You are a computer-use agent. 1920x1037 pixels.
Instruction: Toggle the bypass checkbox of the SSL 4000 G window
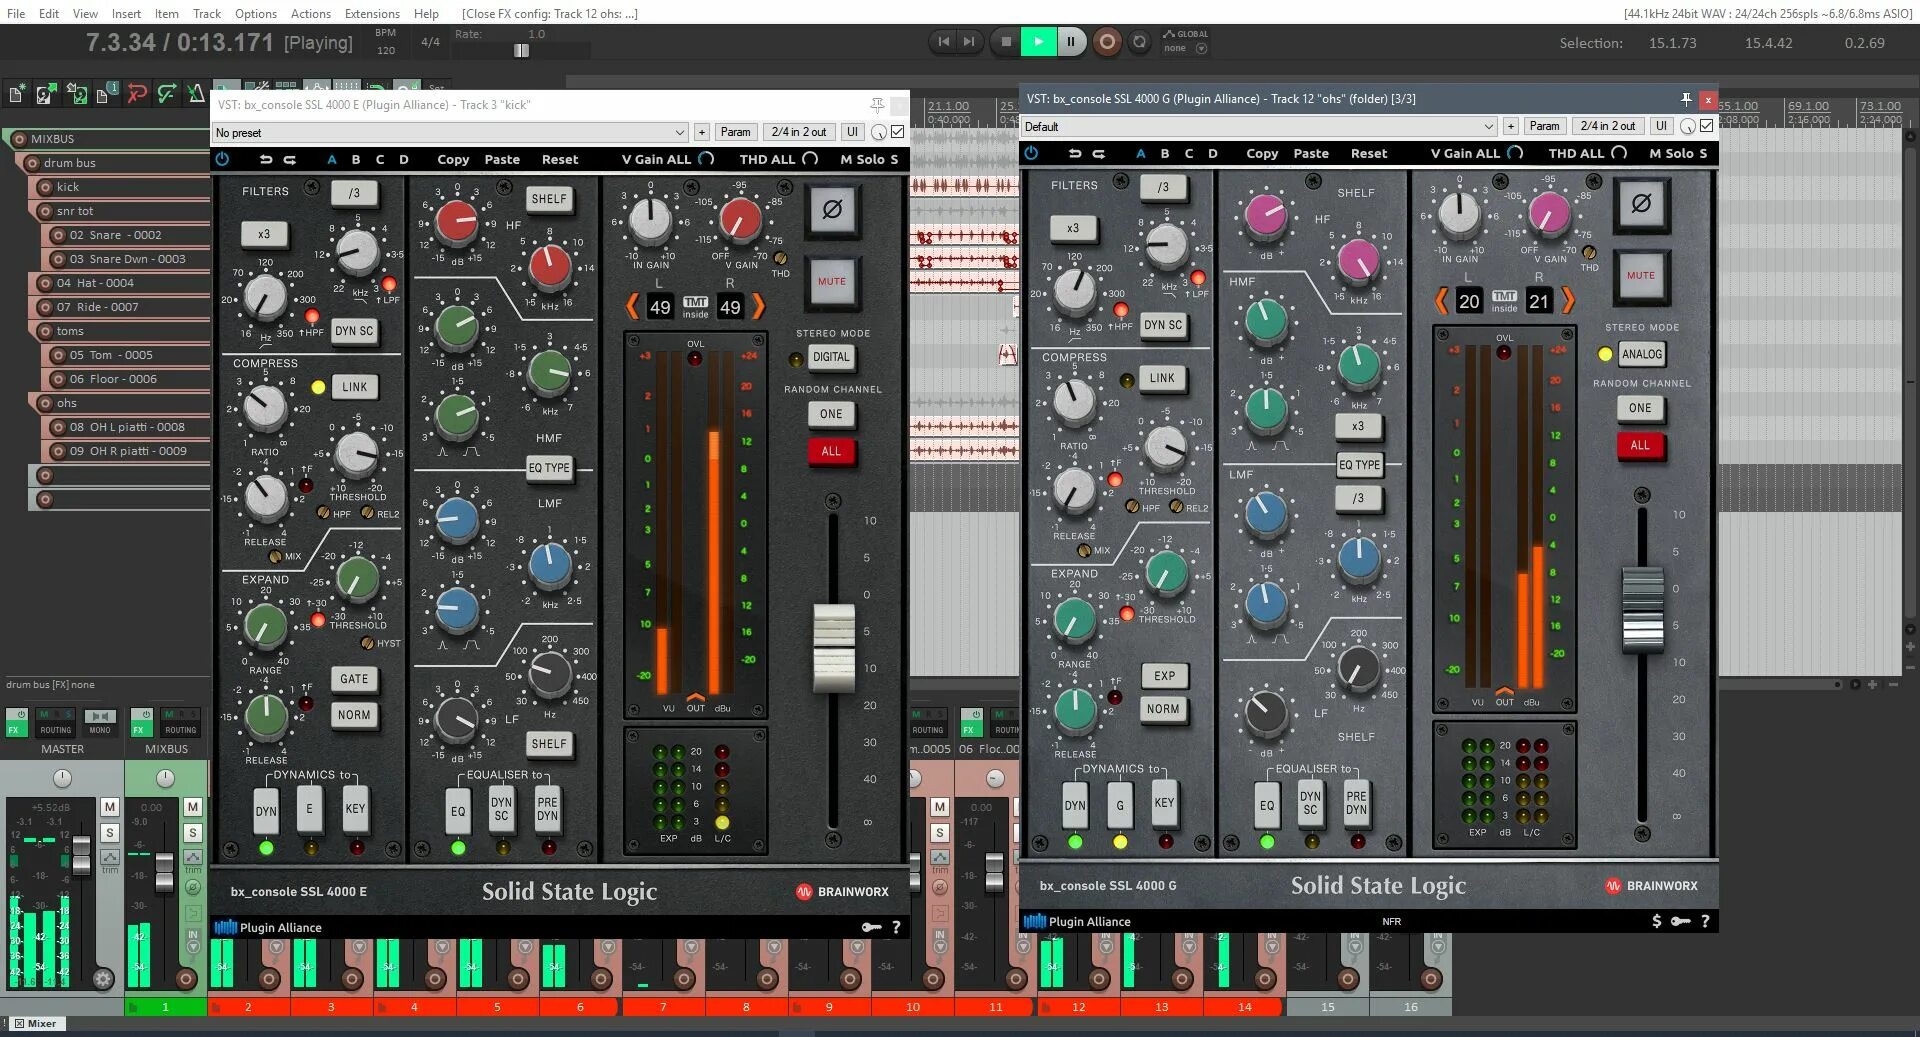click(1707, 126)
